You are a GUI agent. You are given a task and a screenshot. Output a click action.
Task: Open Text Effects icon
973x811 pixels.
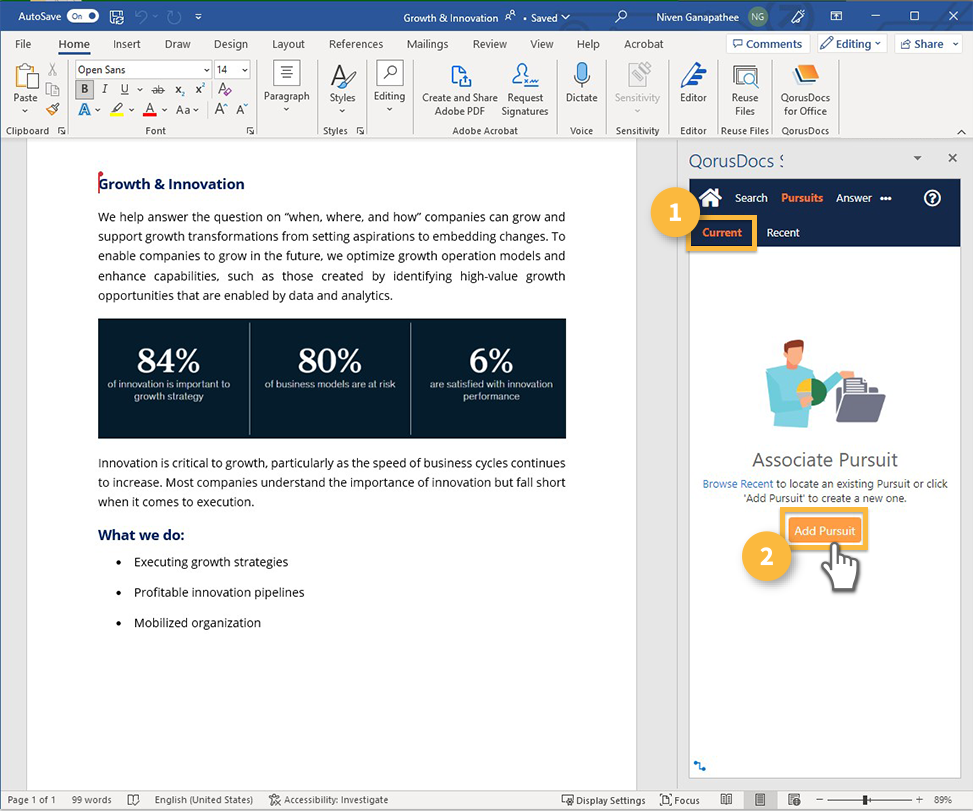(84, 110)
